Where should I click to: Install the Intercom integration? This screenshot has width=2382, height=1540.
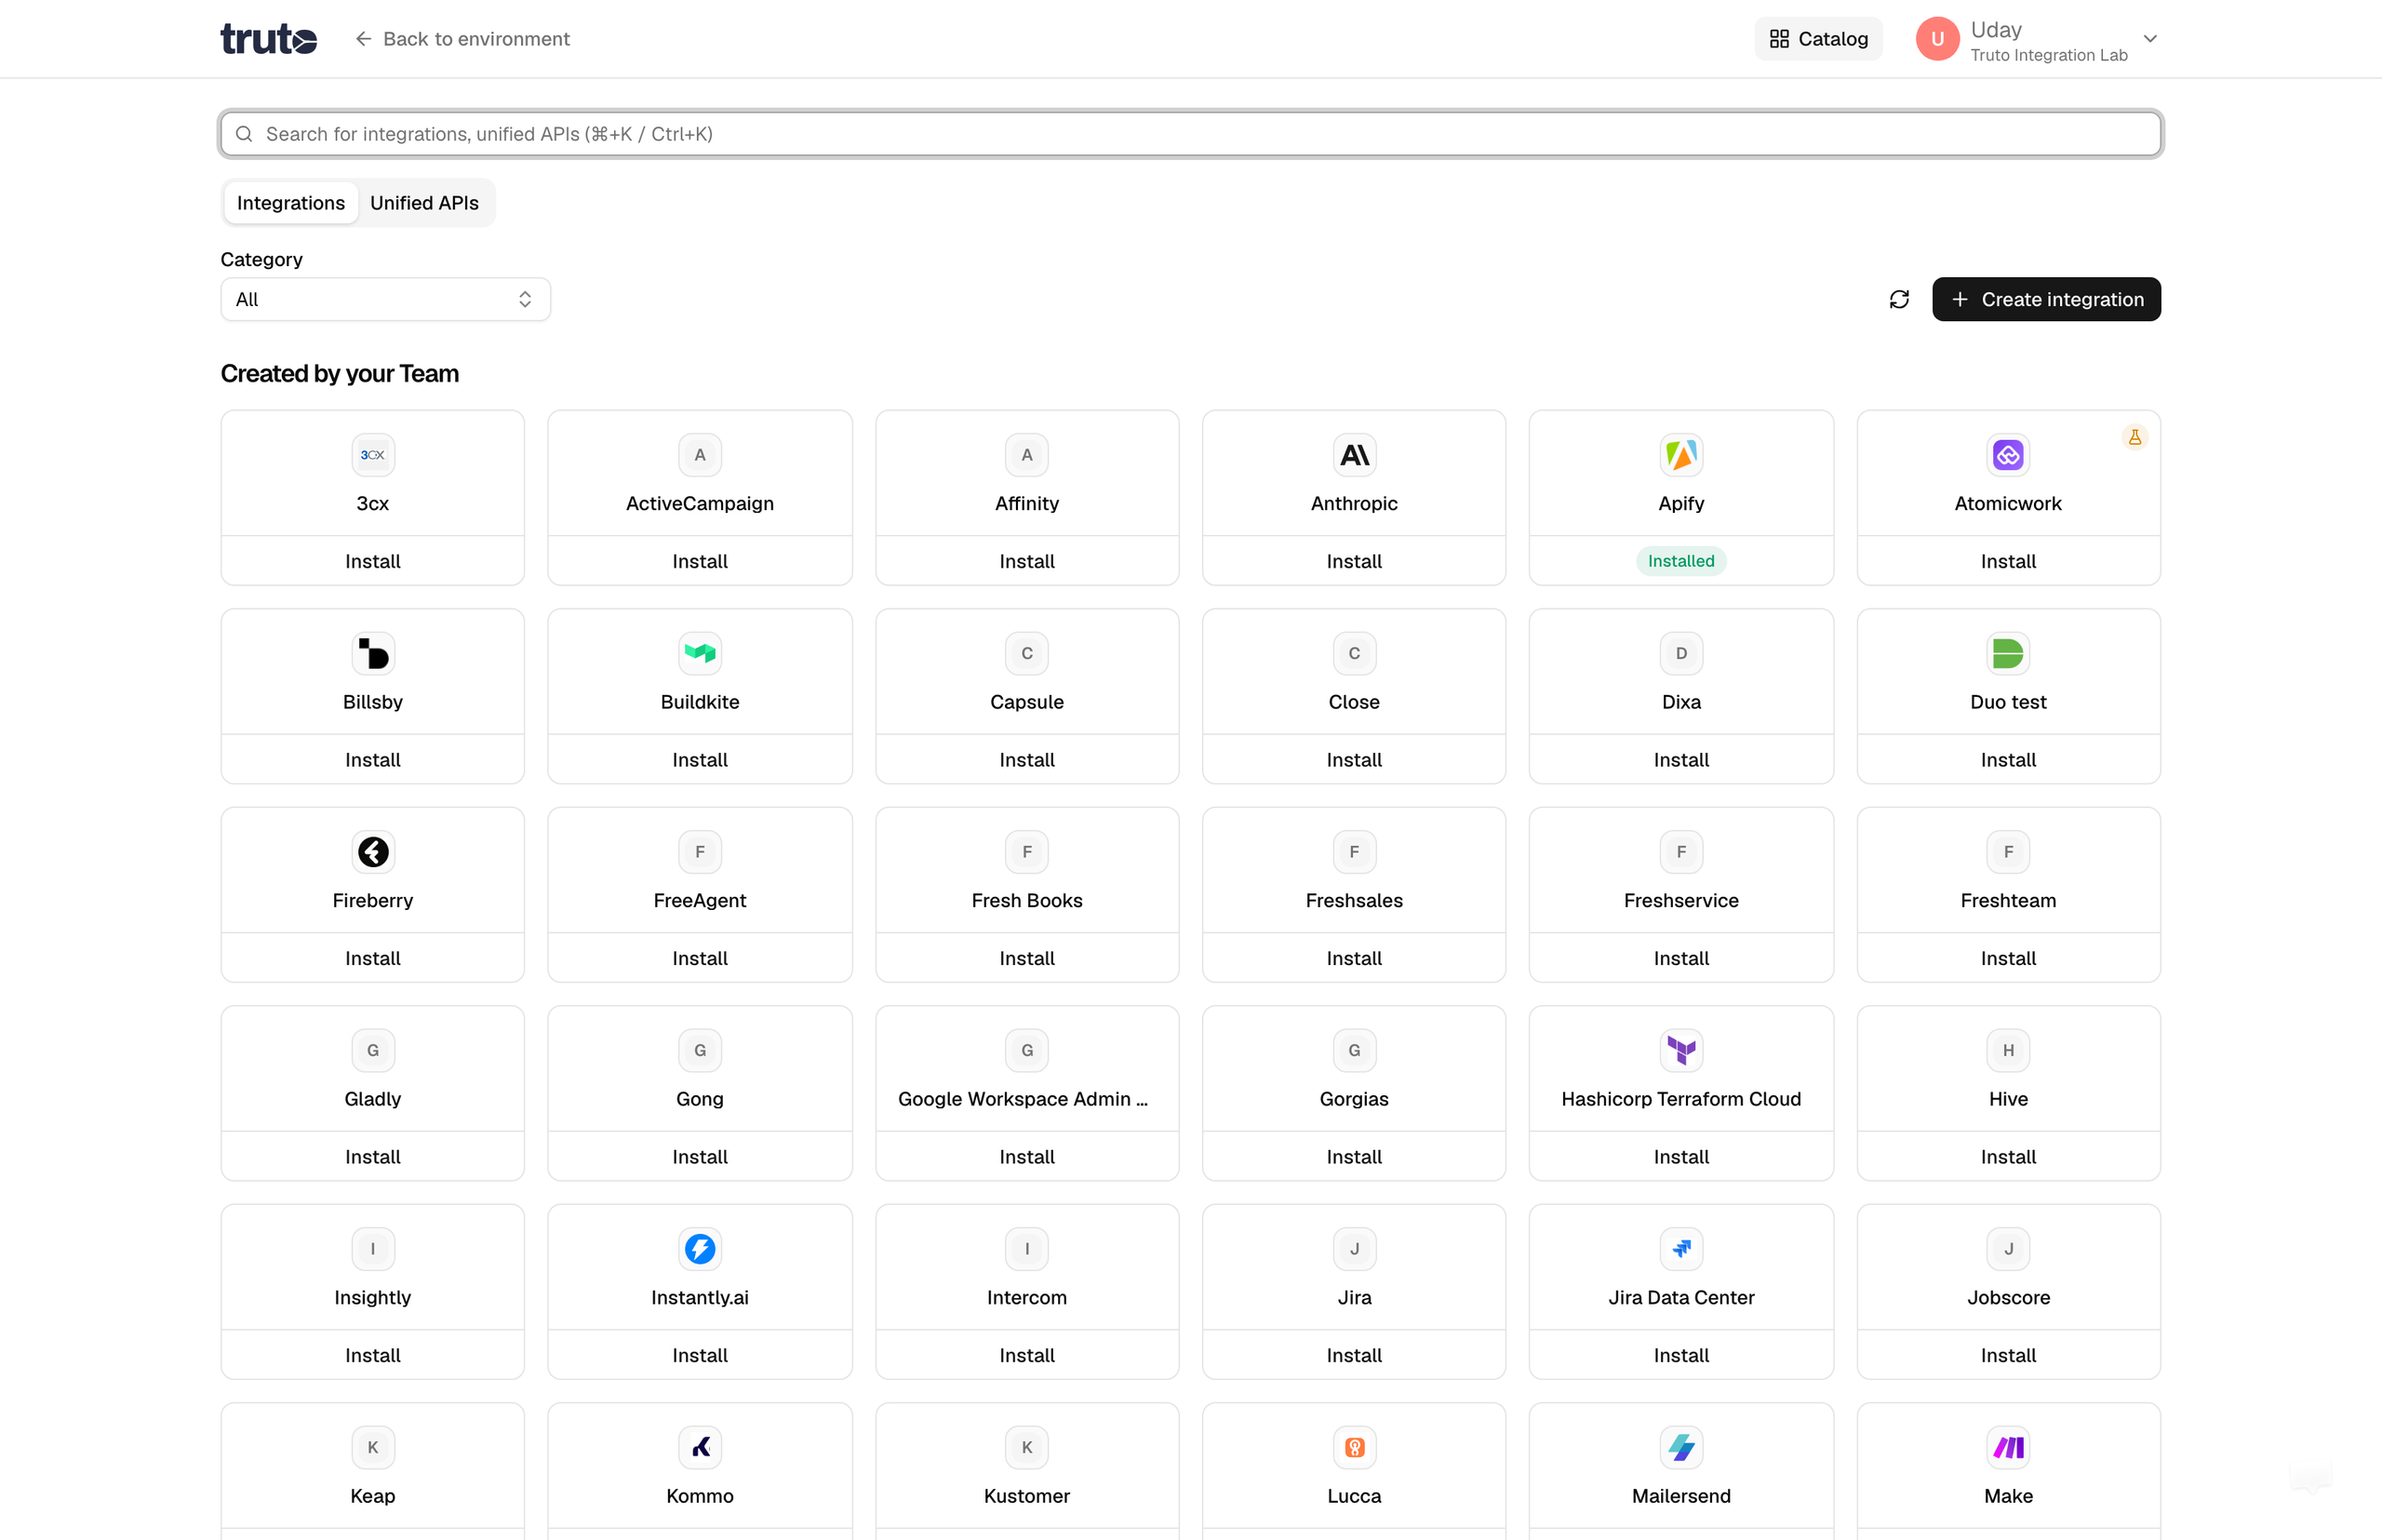[1027, 1355]
